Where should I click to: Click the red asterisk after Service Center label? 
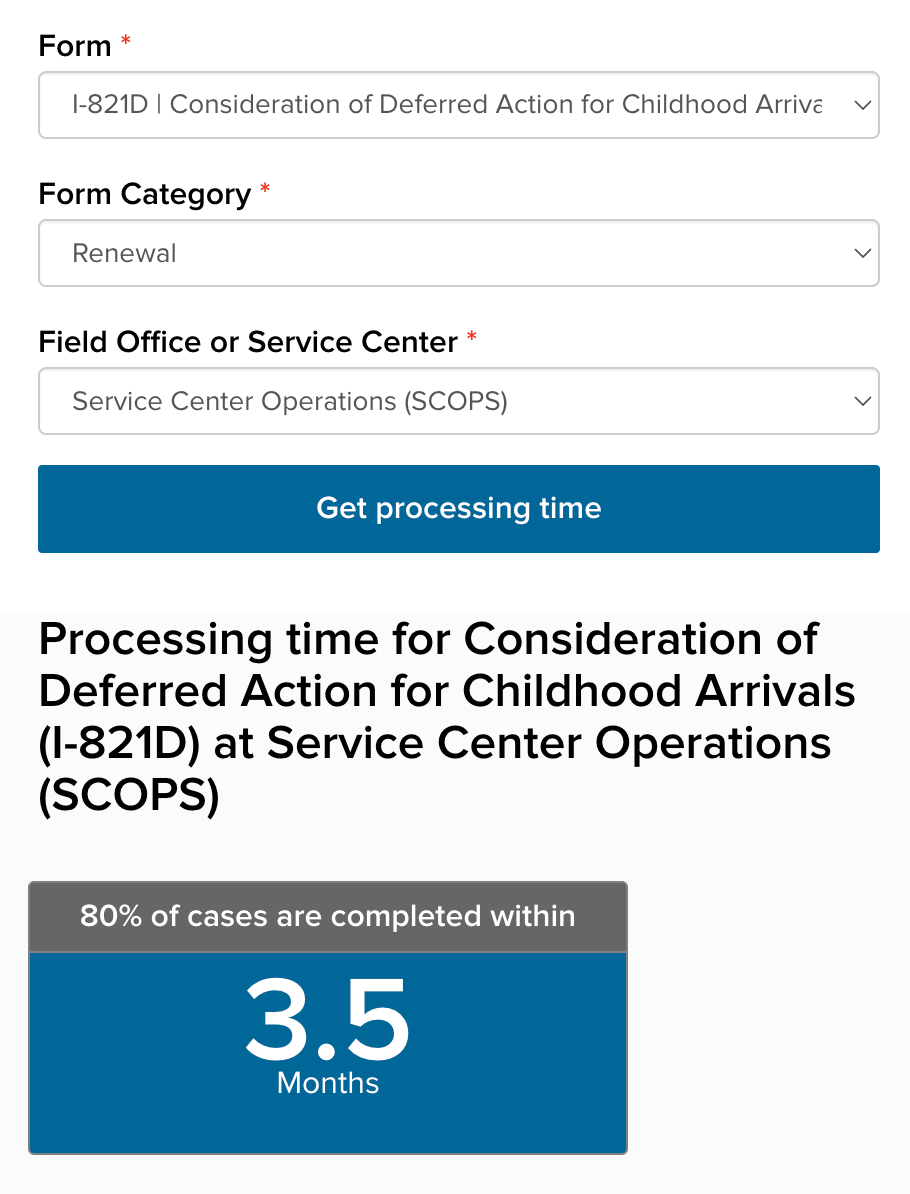(x=472, y=338)
